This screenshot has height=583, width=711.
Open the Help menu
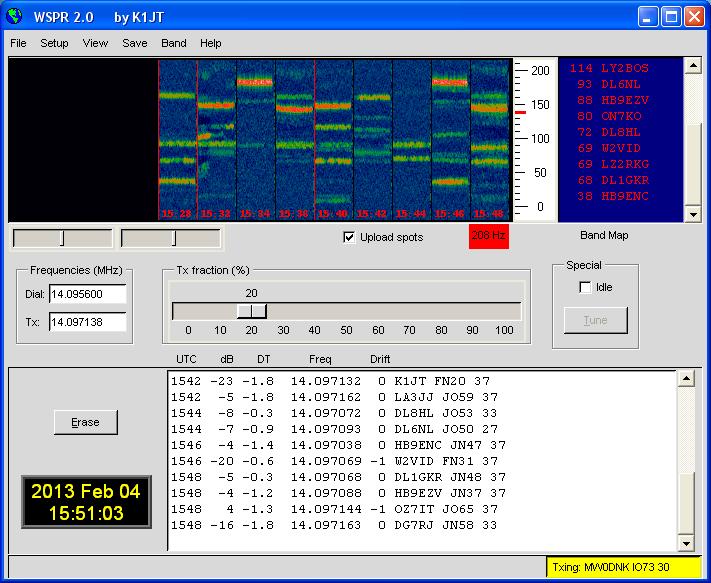210,43
